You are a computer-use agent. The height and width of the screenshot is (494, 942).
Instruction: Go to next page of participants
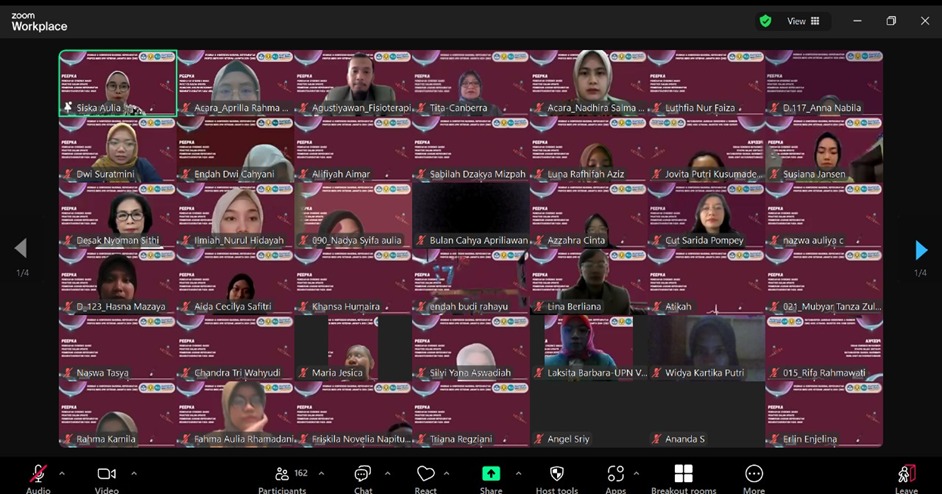pyautogui.click(x=921, y=250)
